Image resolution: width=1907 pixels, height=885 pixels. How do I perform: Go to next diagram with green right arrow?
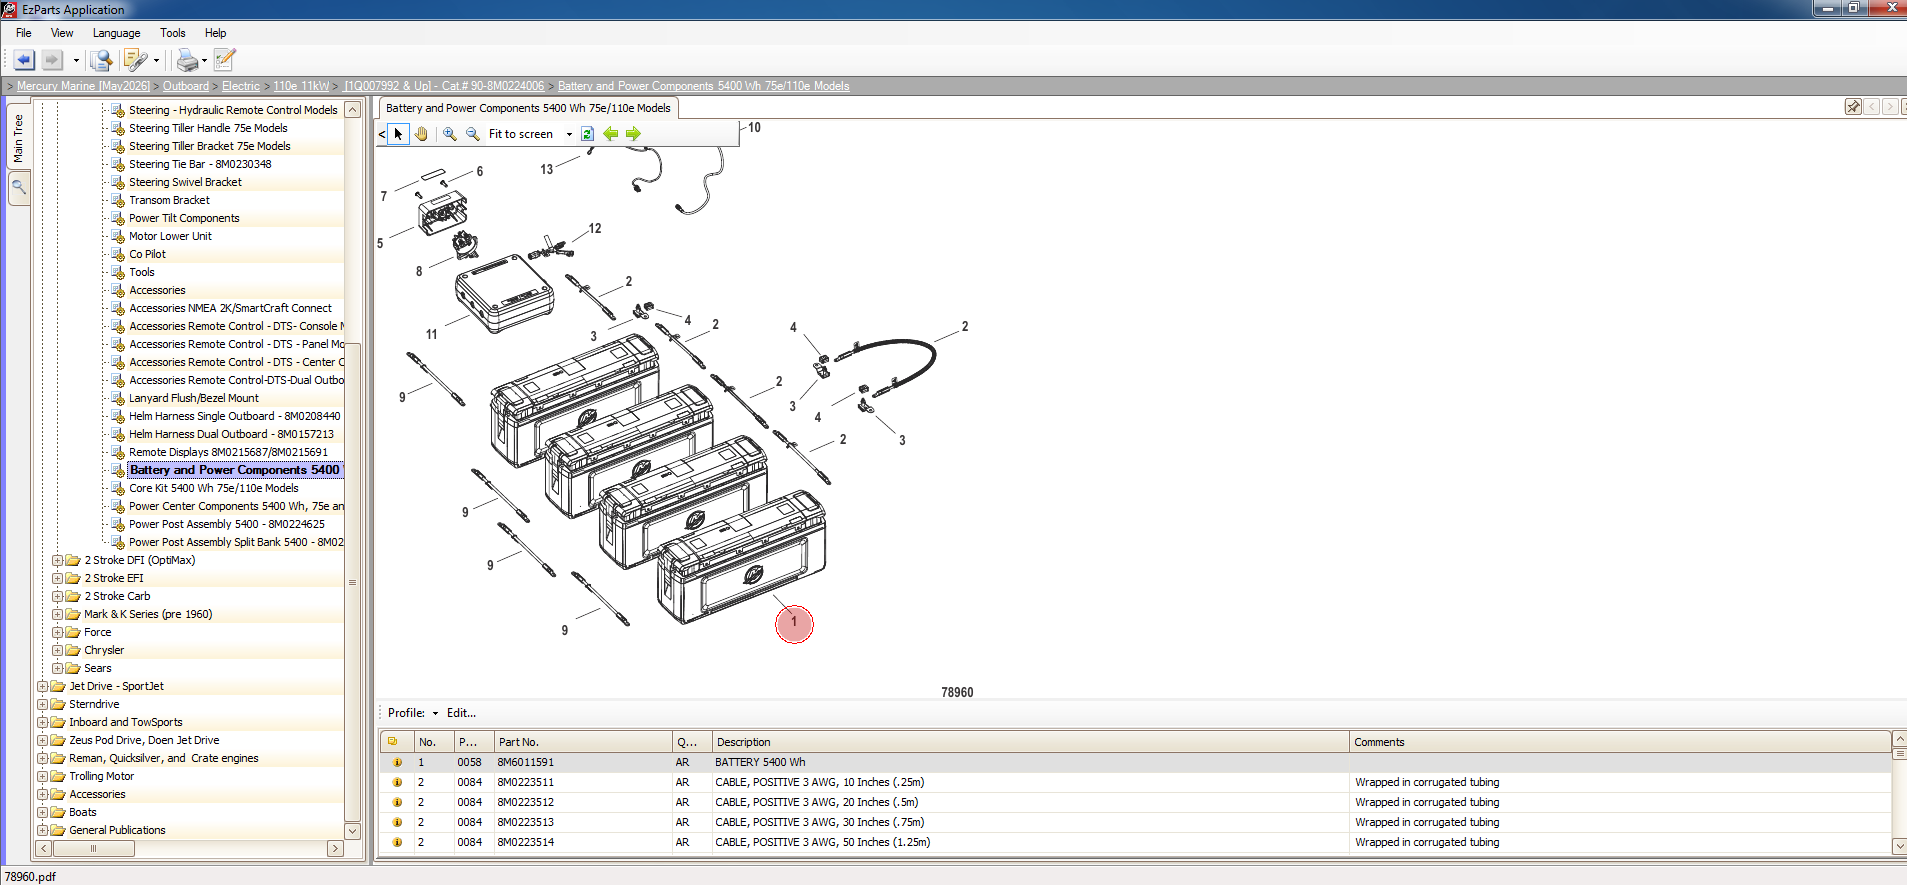633,134
